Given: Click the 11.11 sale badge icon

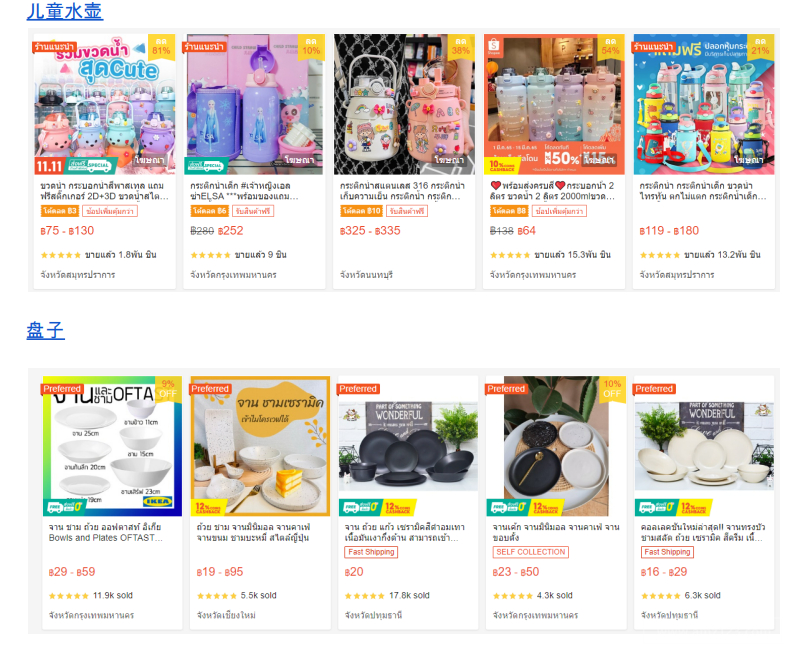Looking at the screenshot, I should pyautogui.click(x=49, y=166).
